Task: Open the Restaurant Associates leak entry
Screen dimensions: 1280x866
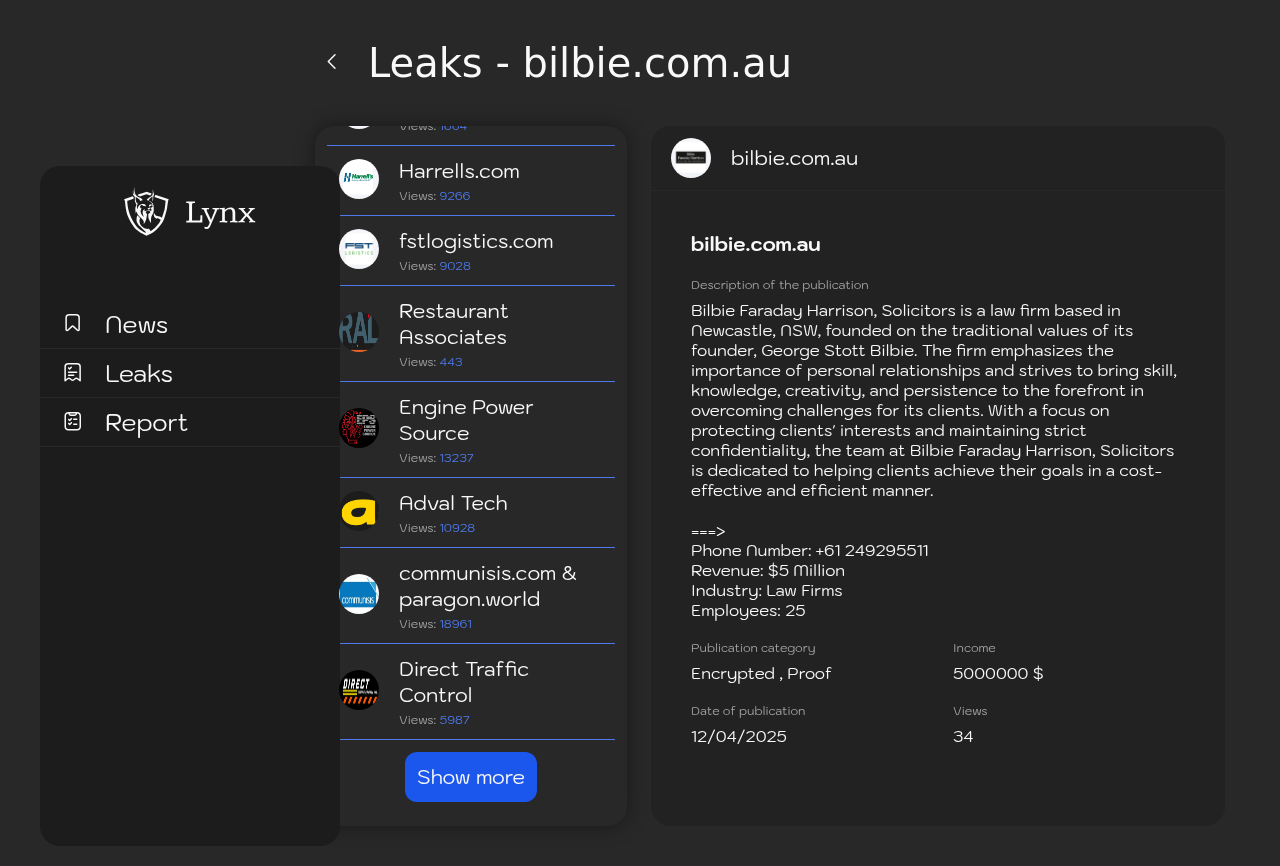Action: 471,334
